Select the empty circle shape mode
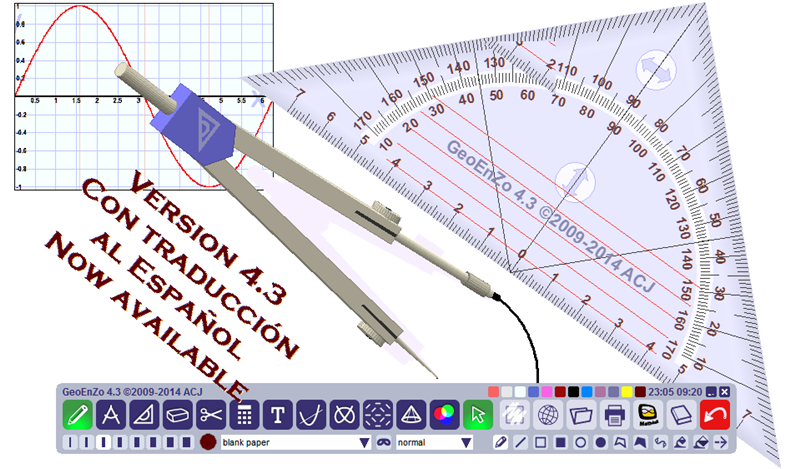 pyautogui.click(x=581, y=442)
